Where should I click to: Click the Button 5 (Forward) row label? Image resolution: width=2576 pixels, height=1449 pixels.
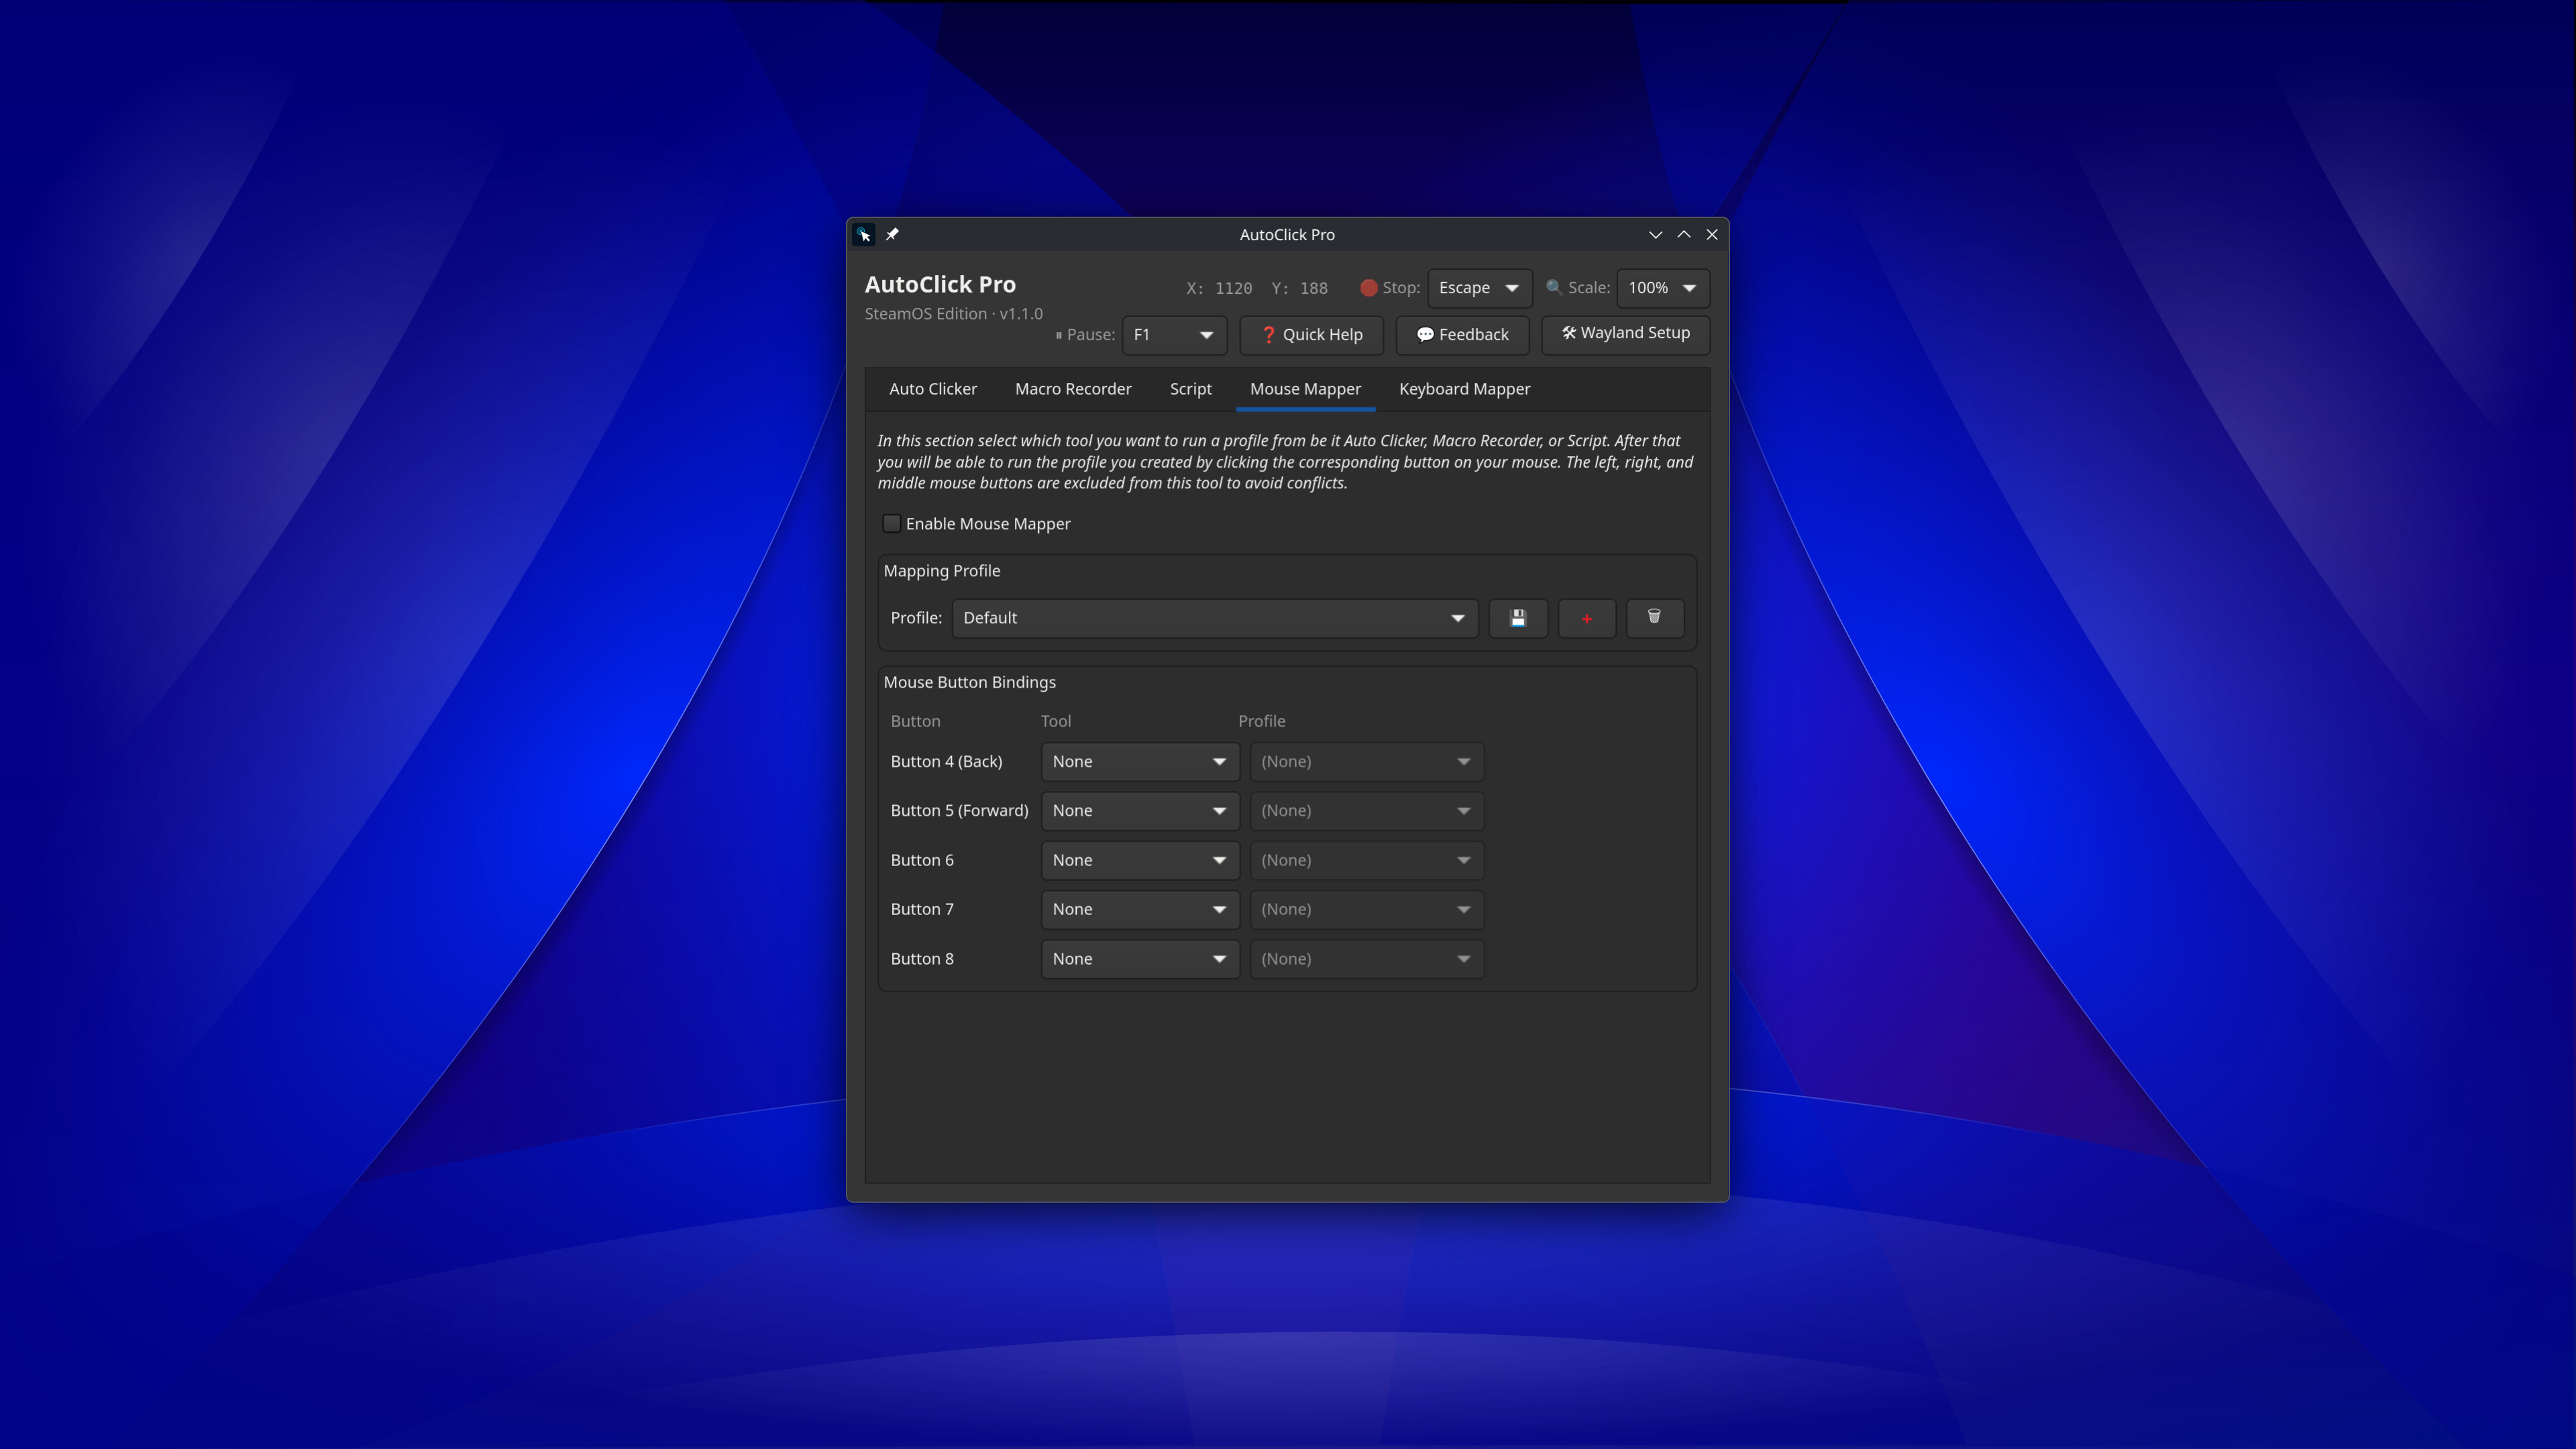point(959,811)
